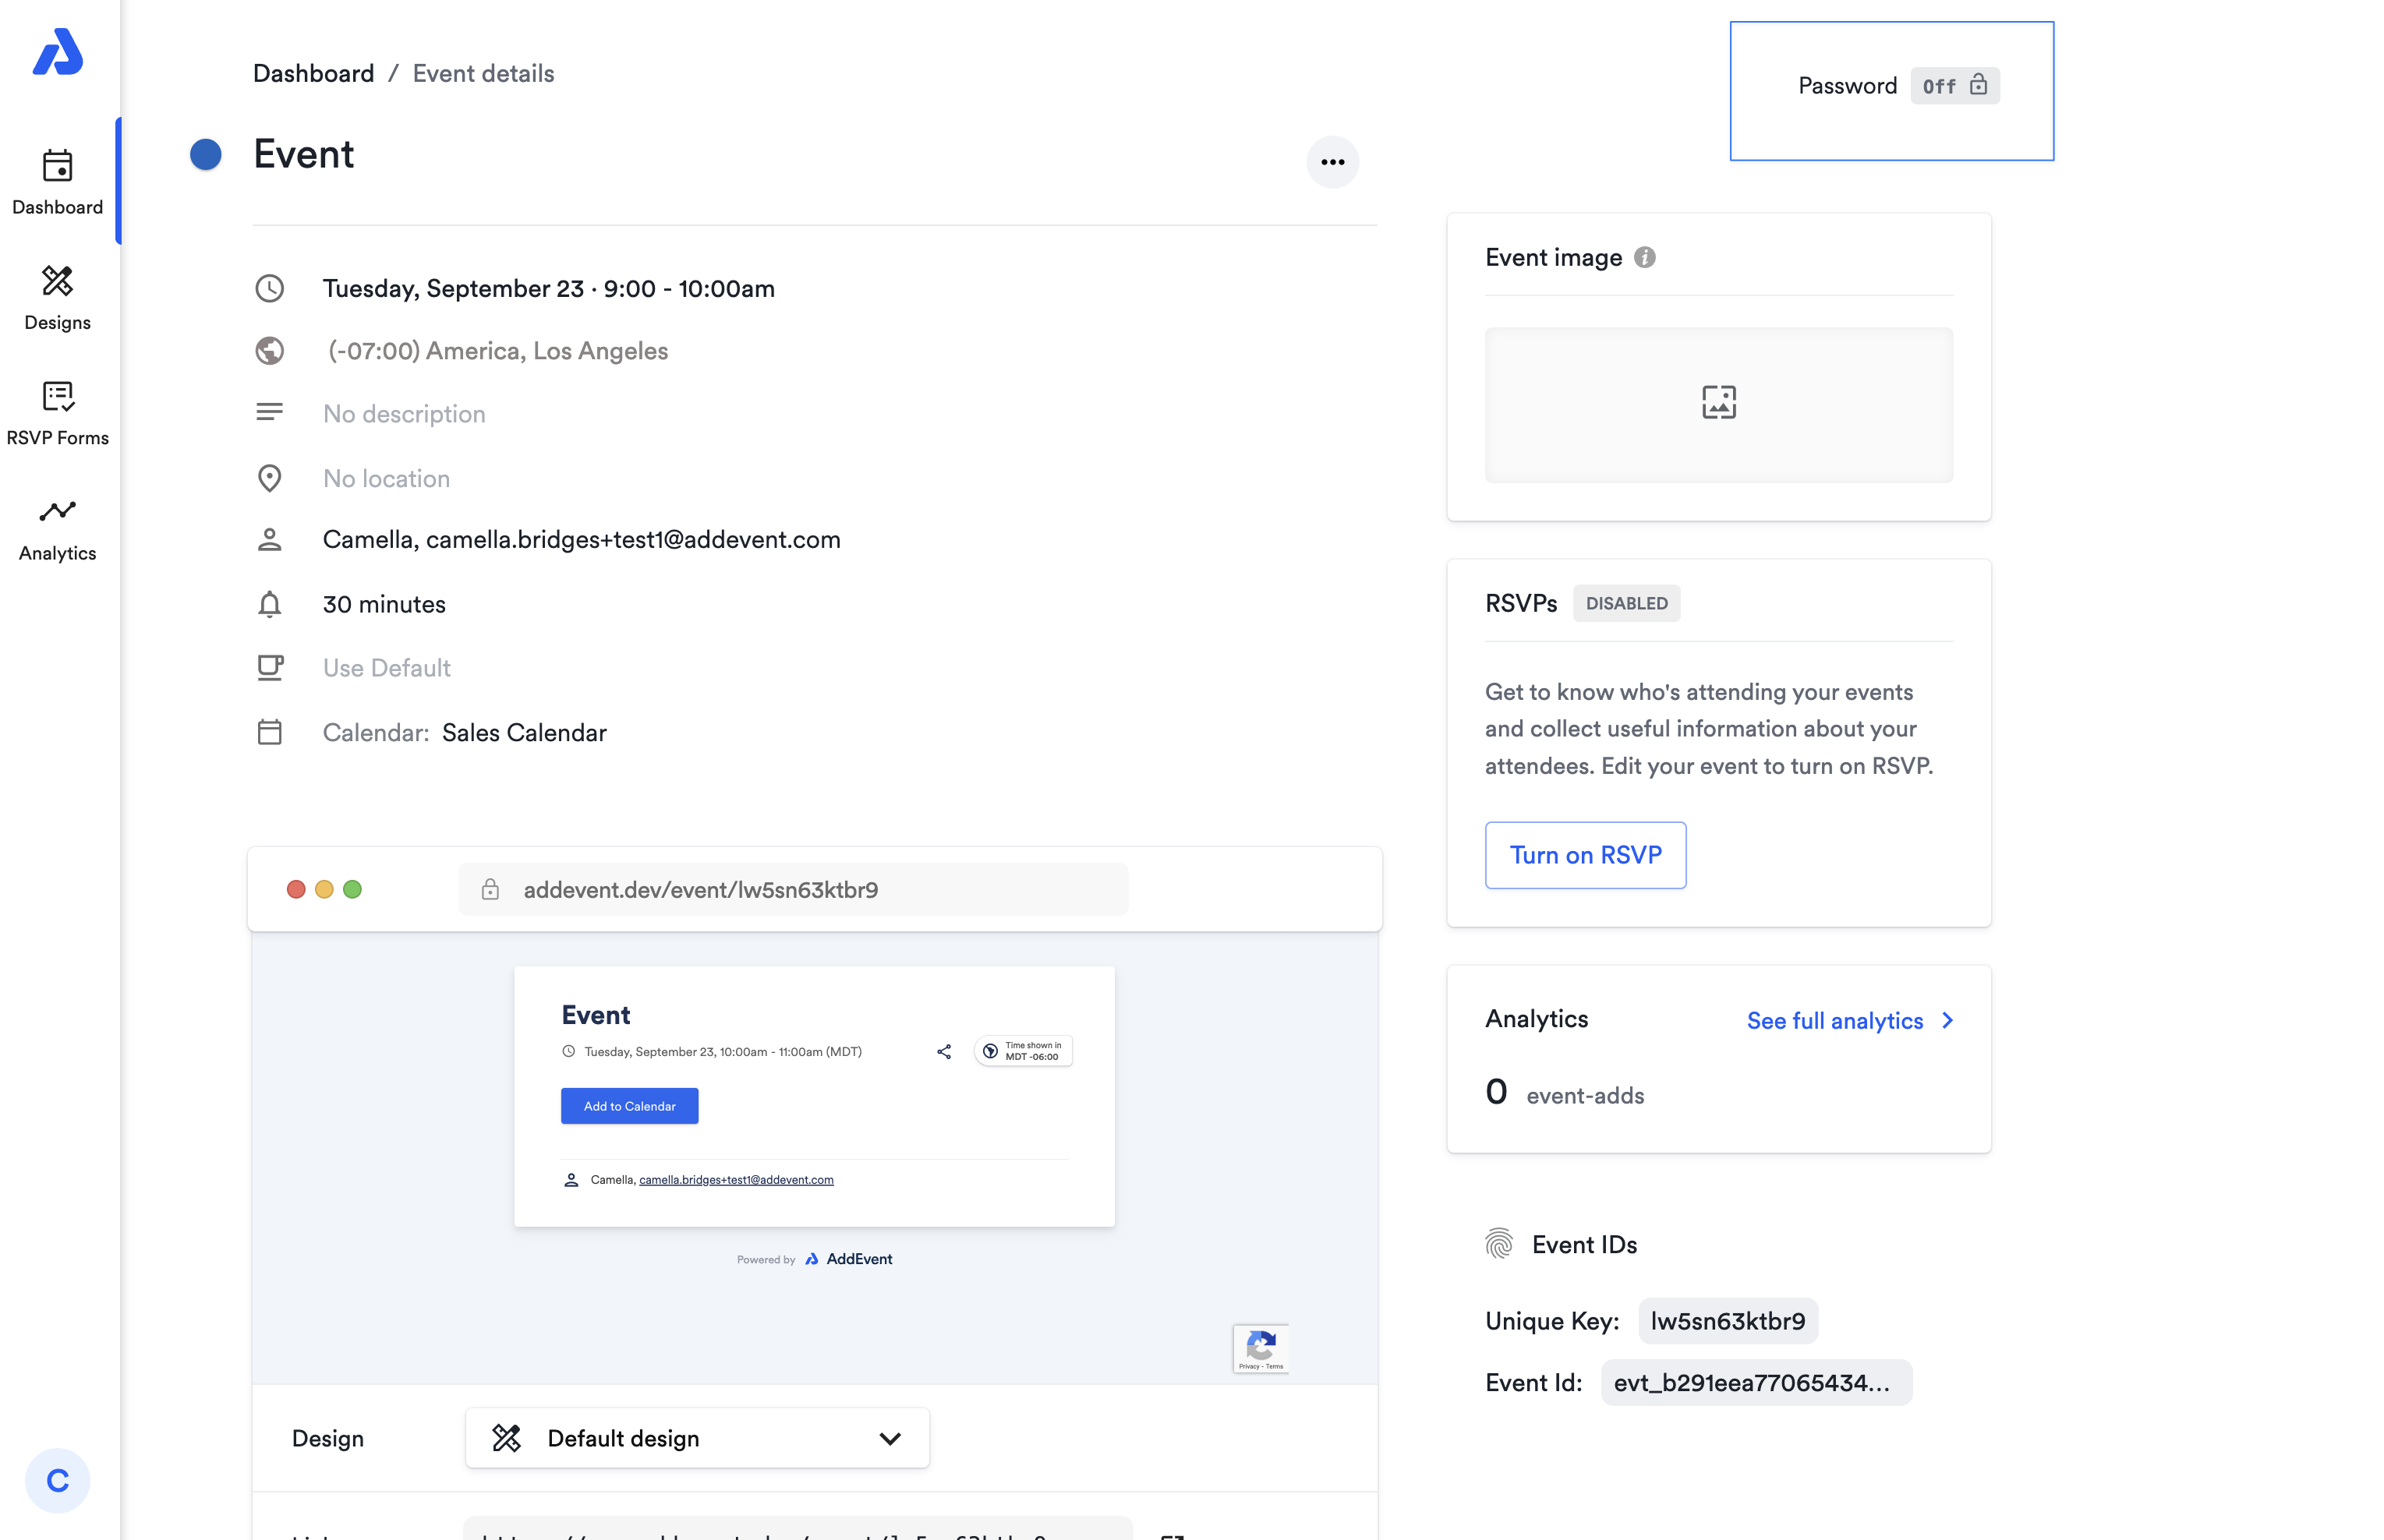The height and width of the screenshot is (1540, 2384).
Task: Click the share icon in event preview
Action: 943,1051
